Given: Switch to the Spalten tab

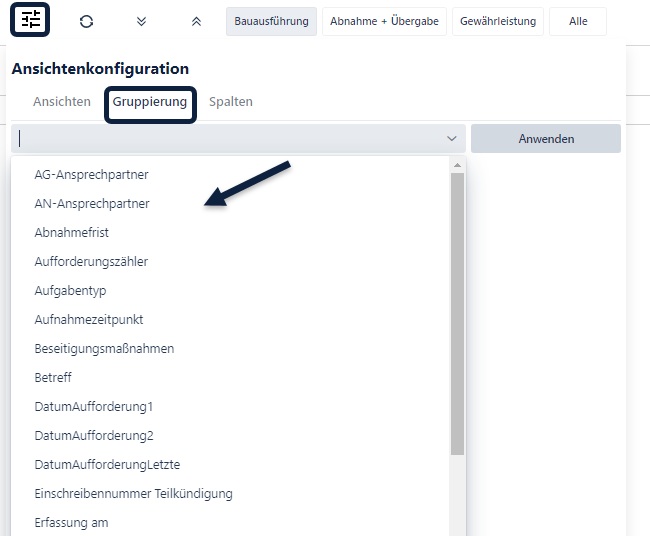Looking at the screenshot, I should pyautogui.click(x=231, y=102).
